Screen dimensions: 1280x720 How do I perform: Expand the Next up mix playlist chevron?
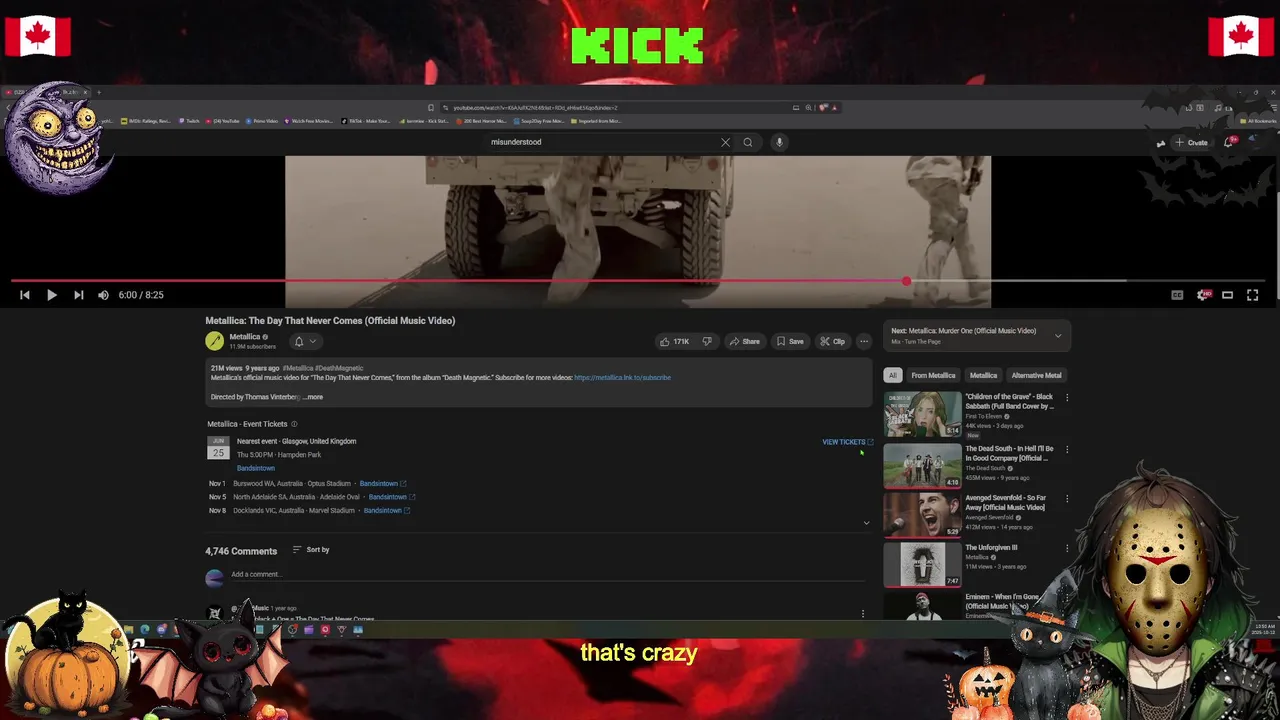tap(1058, 336)
